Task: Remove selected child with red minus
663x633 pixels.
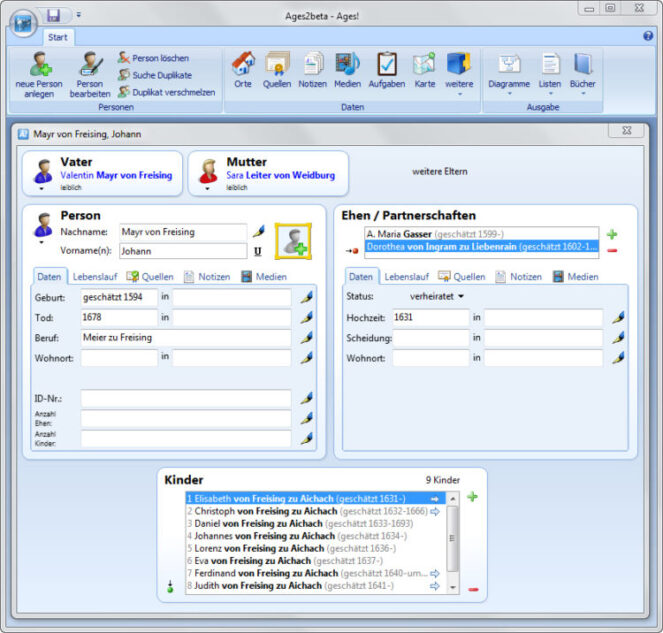Action: click(473, 589)
